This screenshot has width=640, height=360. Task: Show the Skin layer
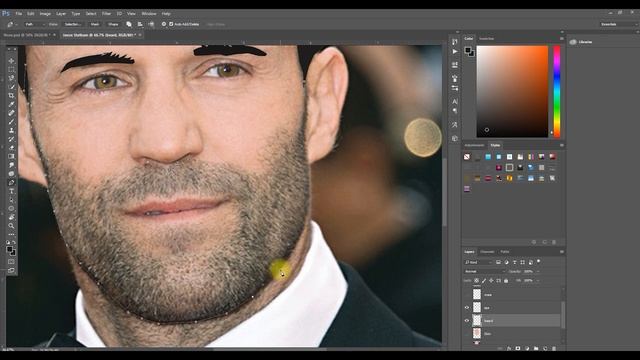click(467, 334)
